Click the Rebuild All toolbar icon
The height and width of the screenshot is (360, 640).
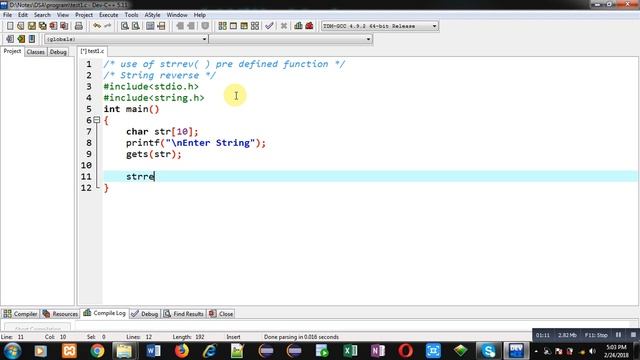[255, 26]
